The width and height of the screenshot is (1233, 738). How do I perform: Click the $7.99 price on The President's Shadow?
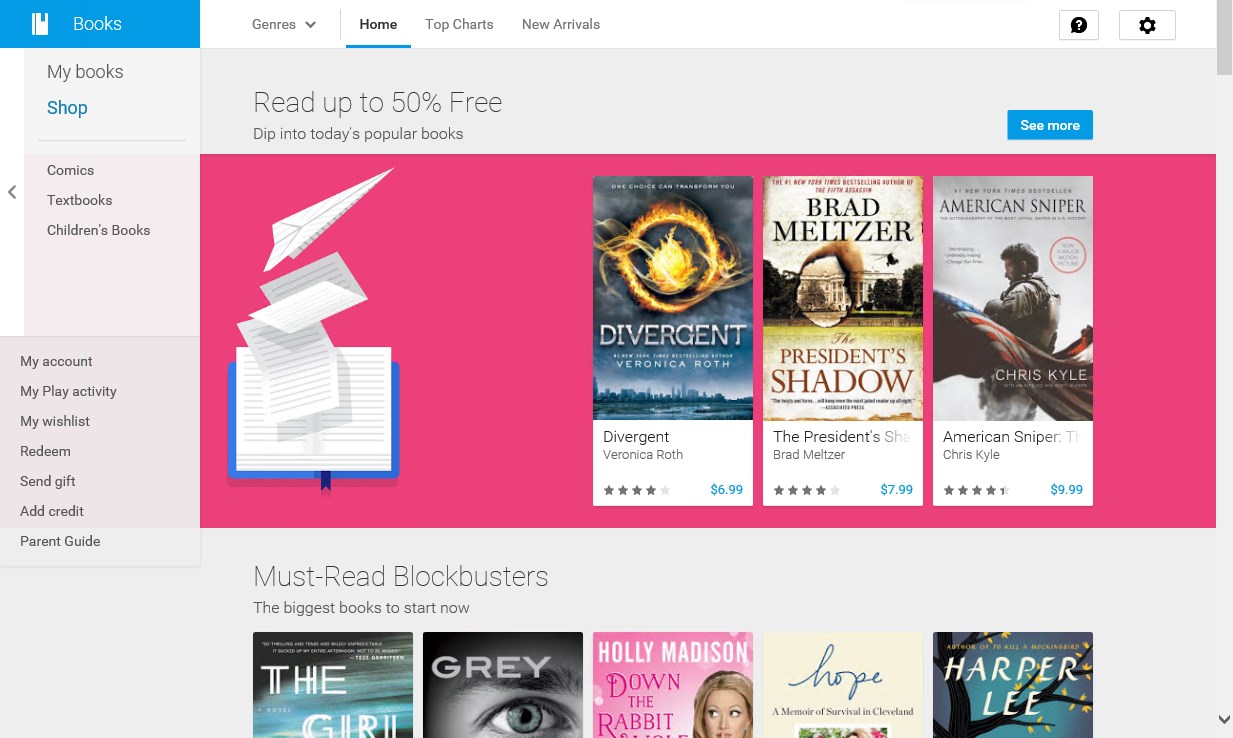point(897,490)
